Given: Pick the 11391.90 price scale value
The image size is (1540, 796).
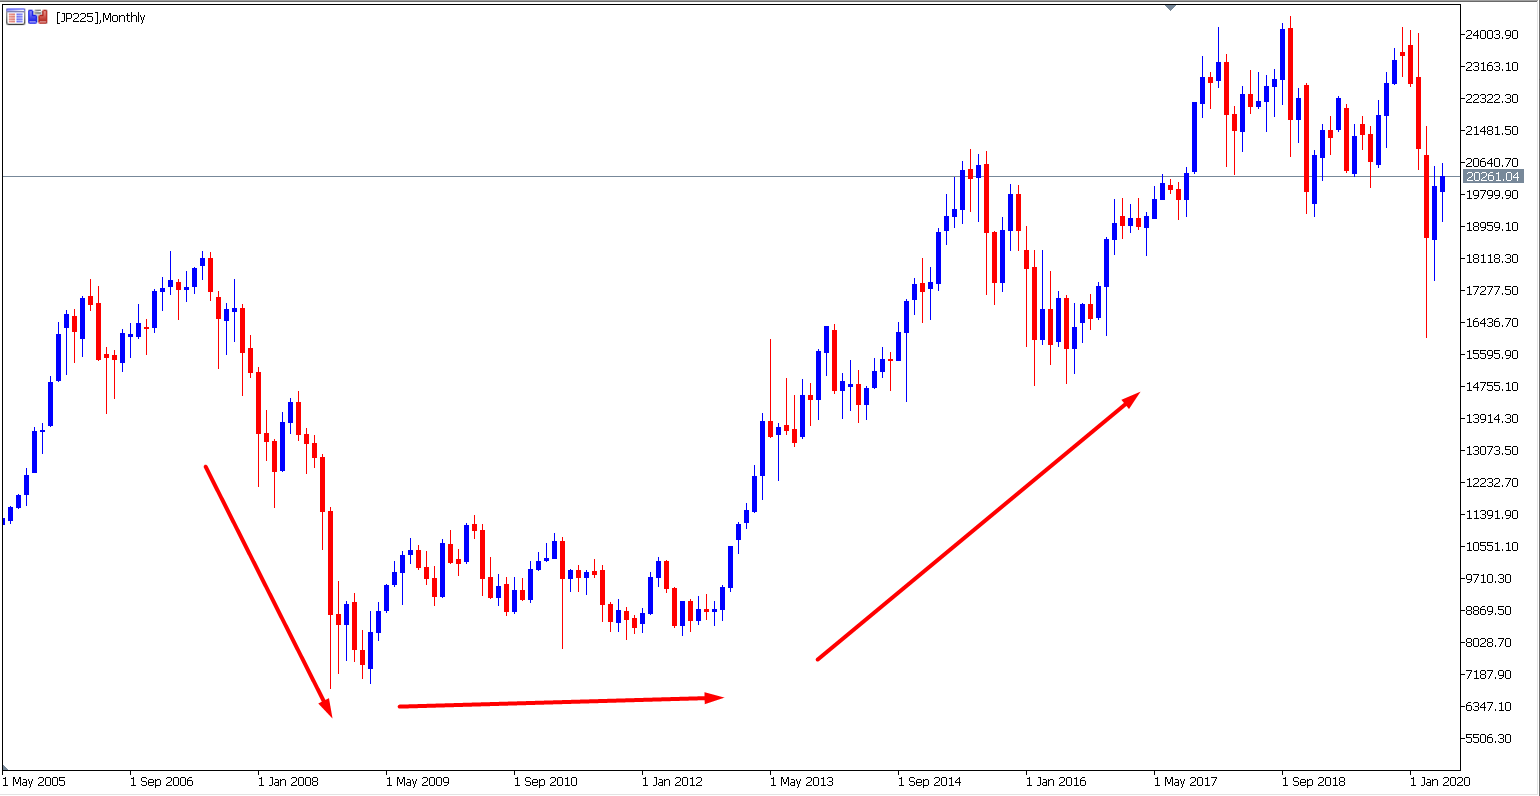Looking at the screenshot, I should pos(1492,515).
